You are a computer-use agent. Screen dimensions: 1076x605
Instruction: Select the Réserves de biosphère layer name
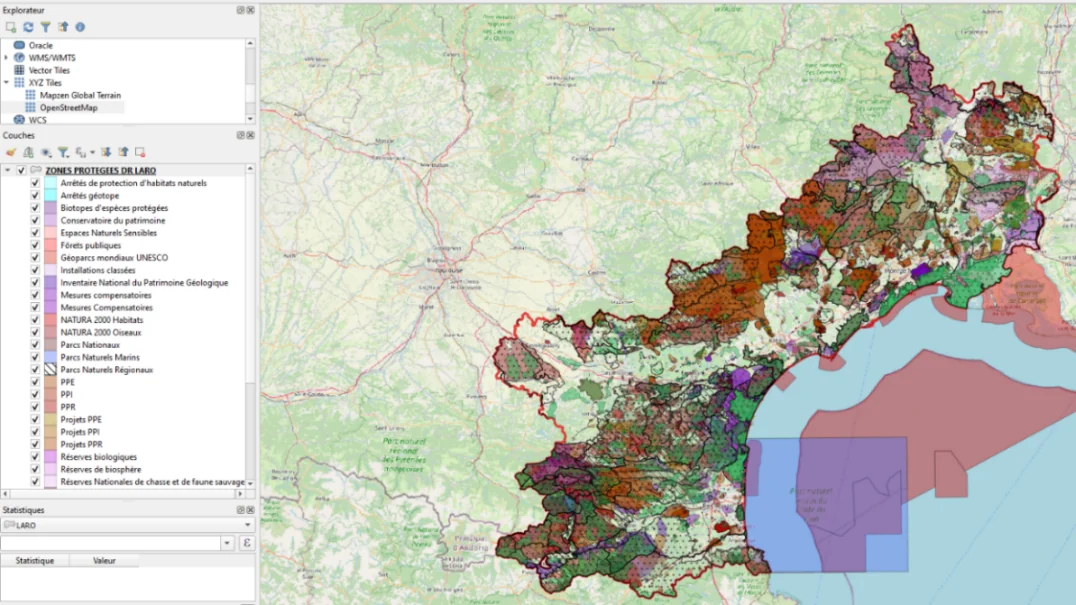tap(101, 469)
